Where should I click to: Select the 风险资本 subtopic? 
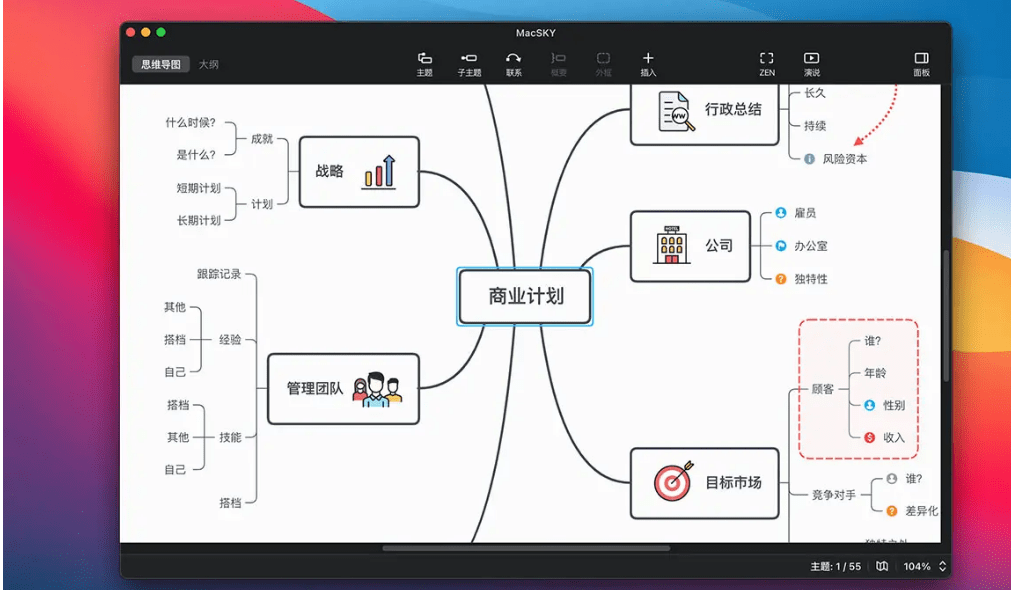[844, 159]
